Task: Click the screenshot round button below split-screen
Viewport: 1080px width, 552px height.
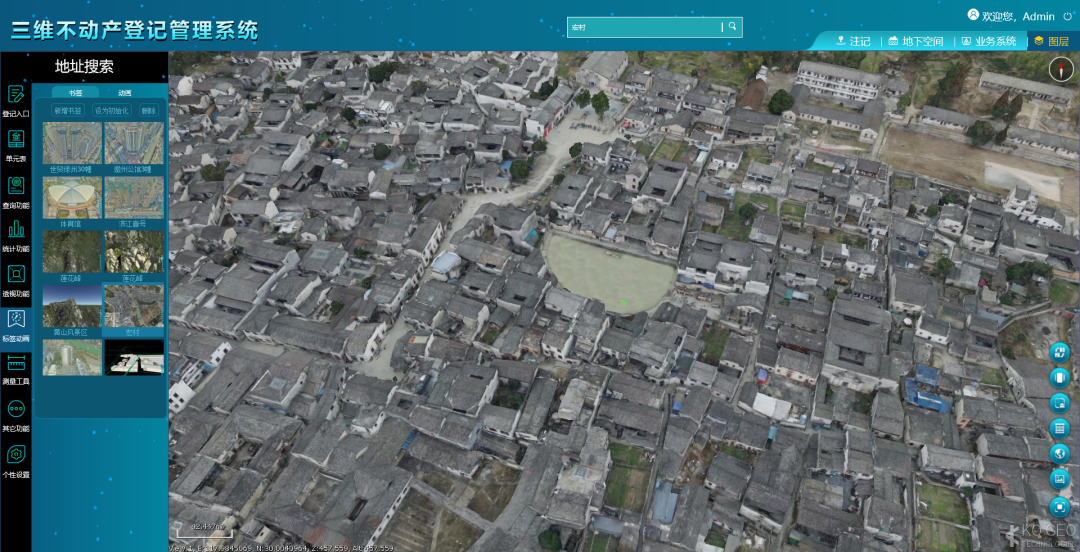Action: [x=1059, y=403]
